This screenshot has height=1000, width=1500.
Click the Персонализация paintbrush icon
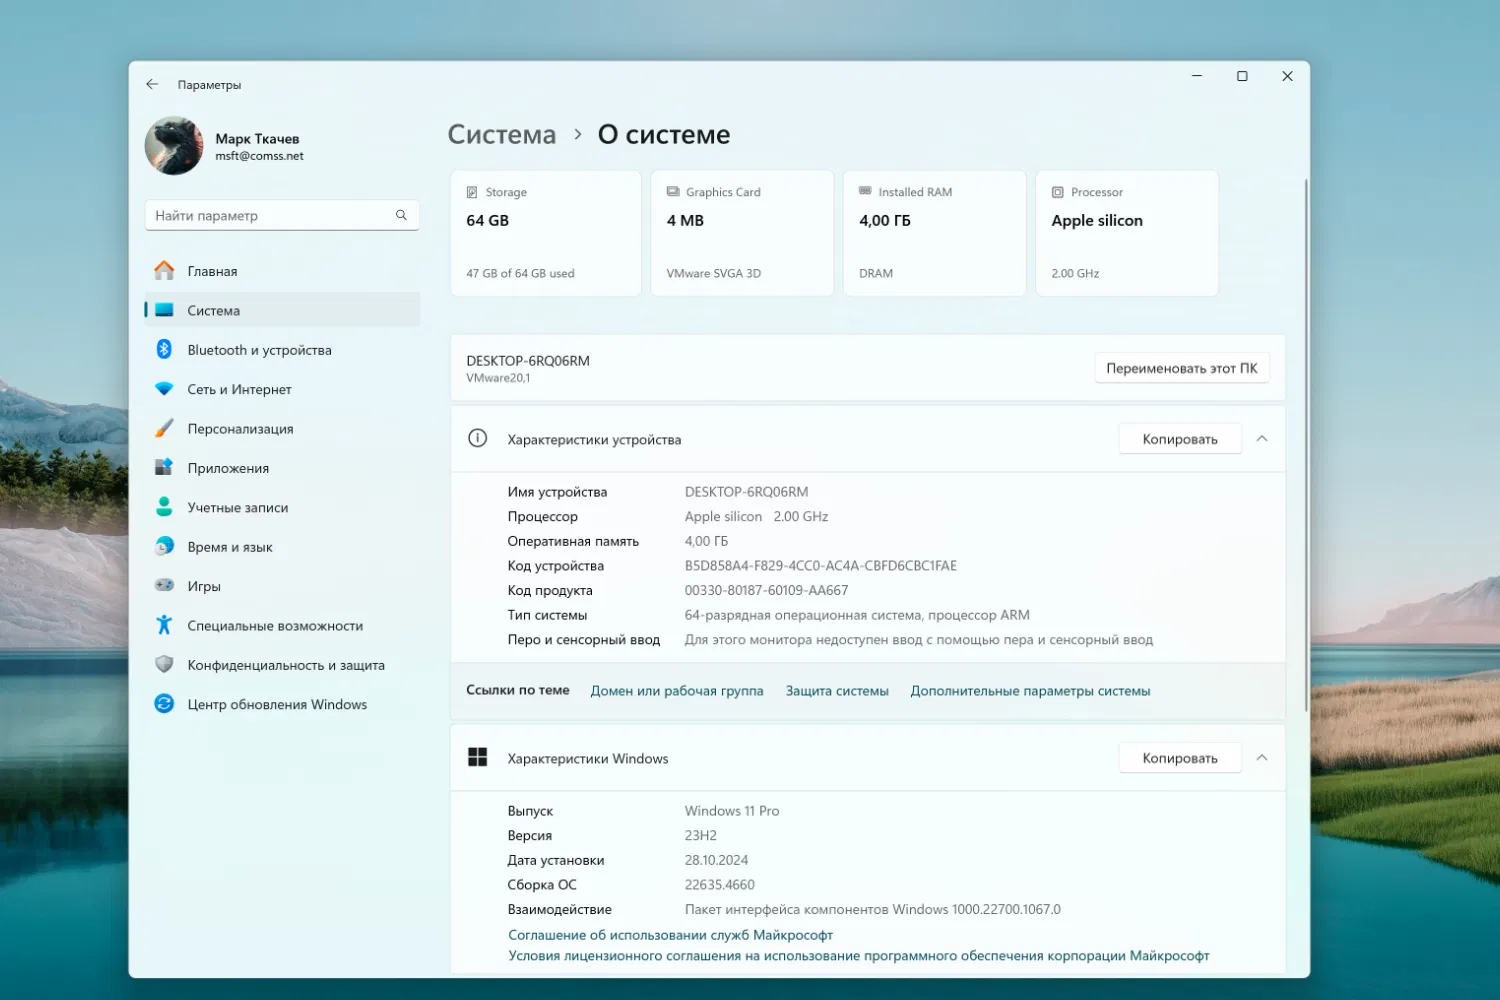pyautogui.click(x=164, y=428)
